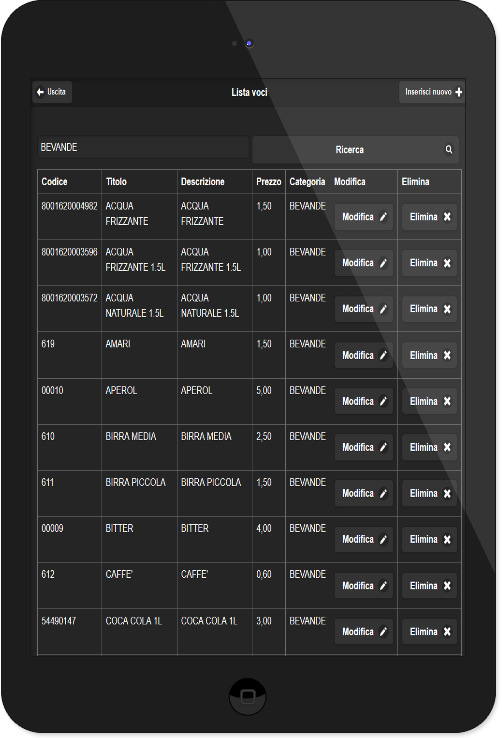Click the pencil icon for ACQUA FRIZZANTE 1,50

[383, 217]
